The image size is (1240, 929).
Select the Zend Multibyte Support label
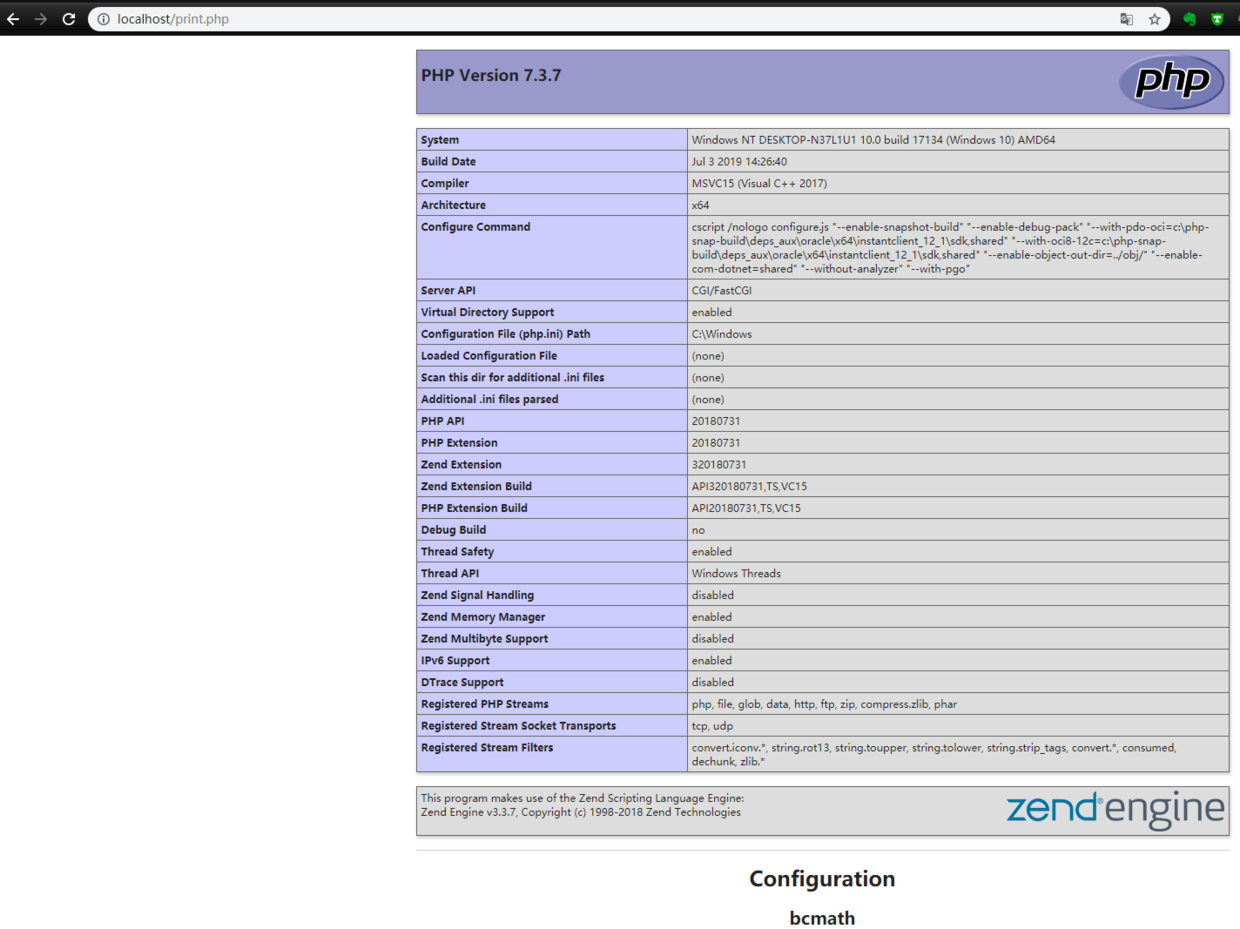[x=484, y=639]
